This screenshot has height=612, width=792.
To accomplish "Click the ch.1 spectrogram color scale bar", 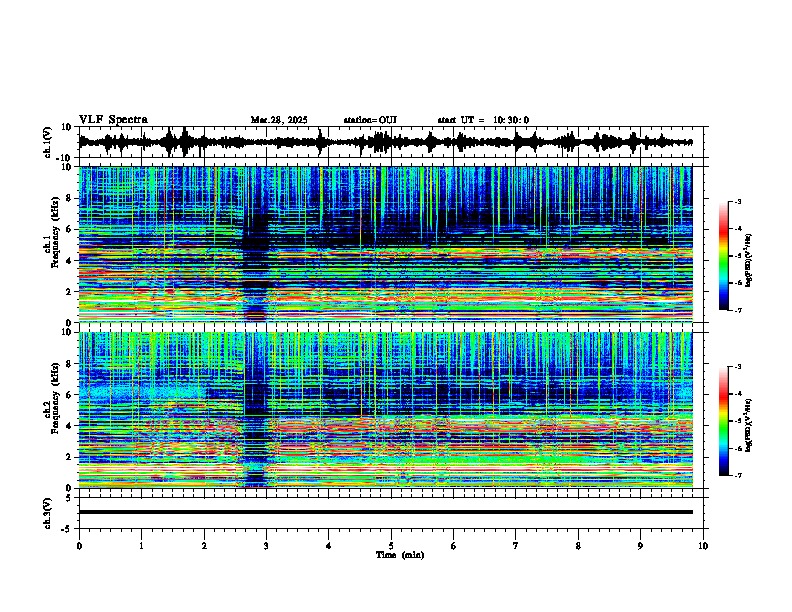I will click(724, 256).
